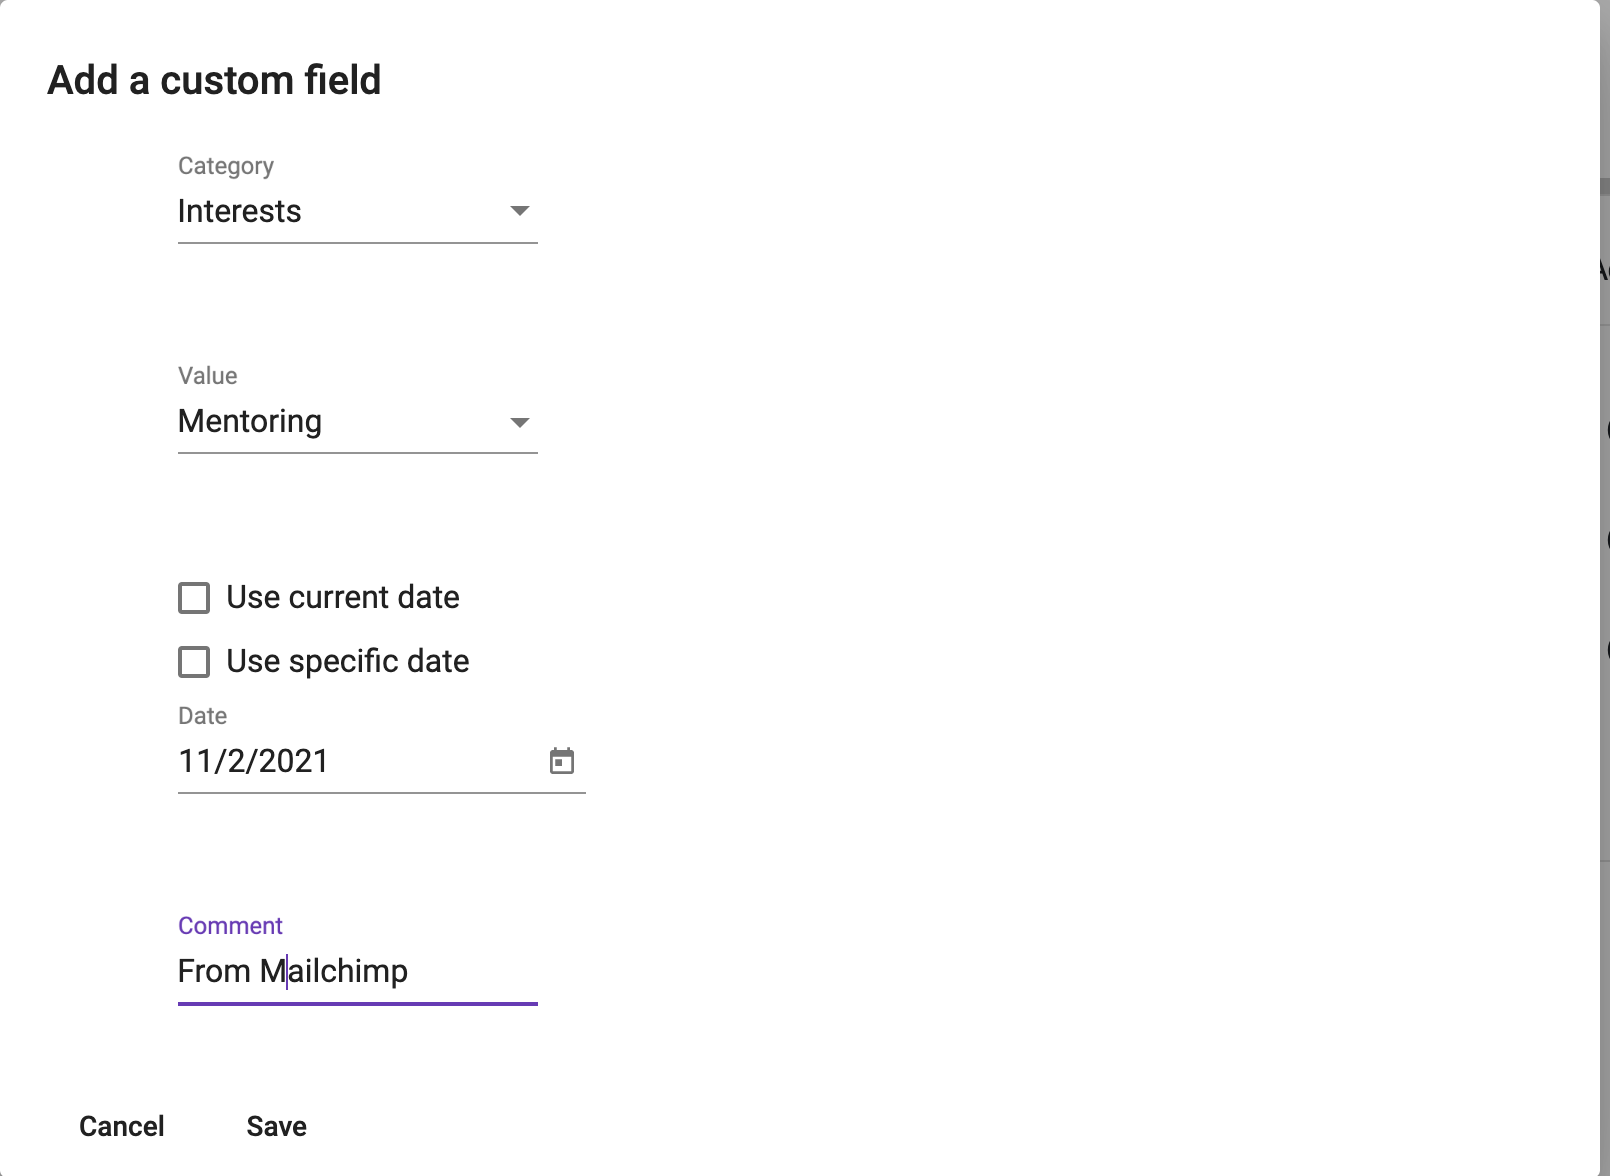This screenshot has width=1610, height=1176.
Task: Select the 'Interests' category value text
Action: 239,211
